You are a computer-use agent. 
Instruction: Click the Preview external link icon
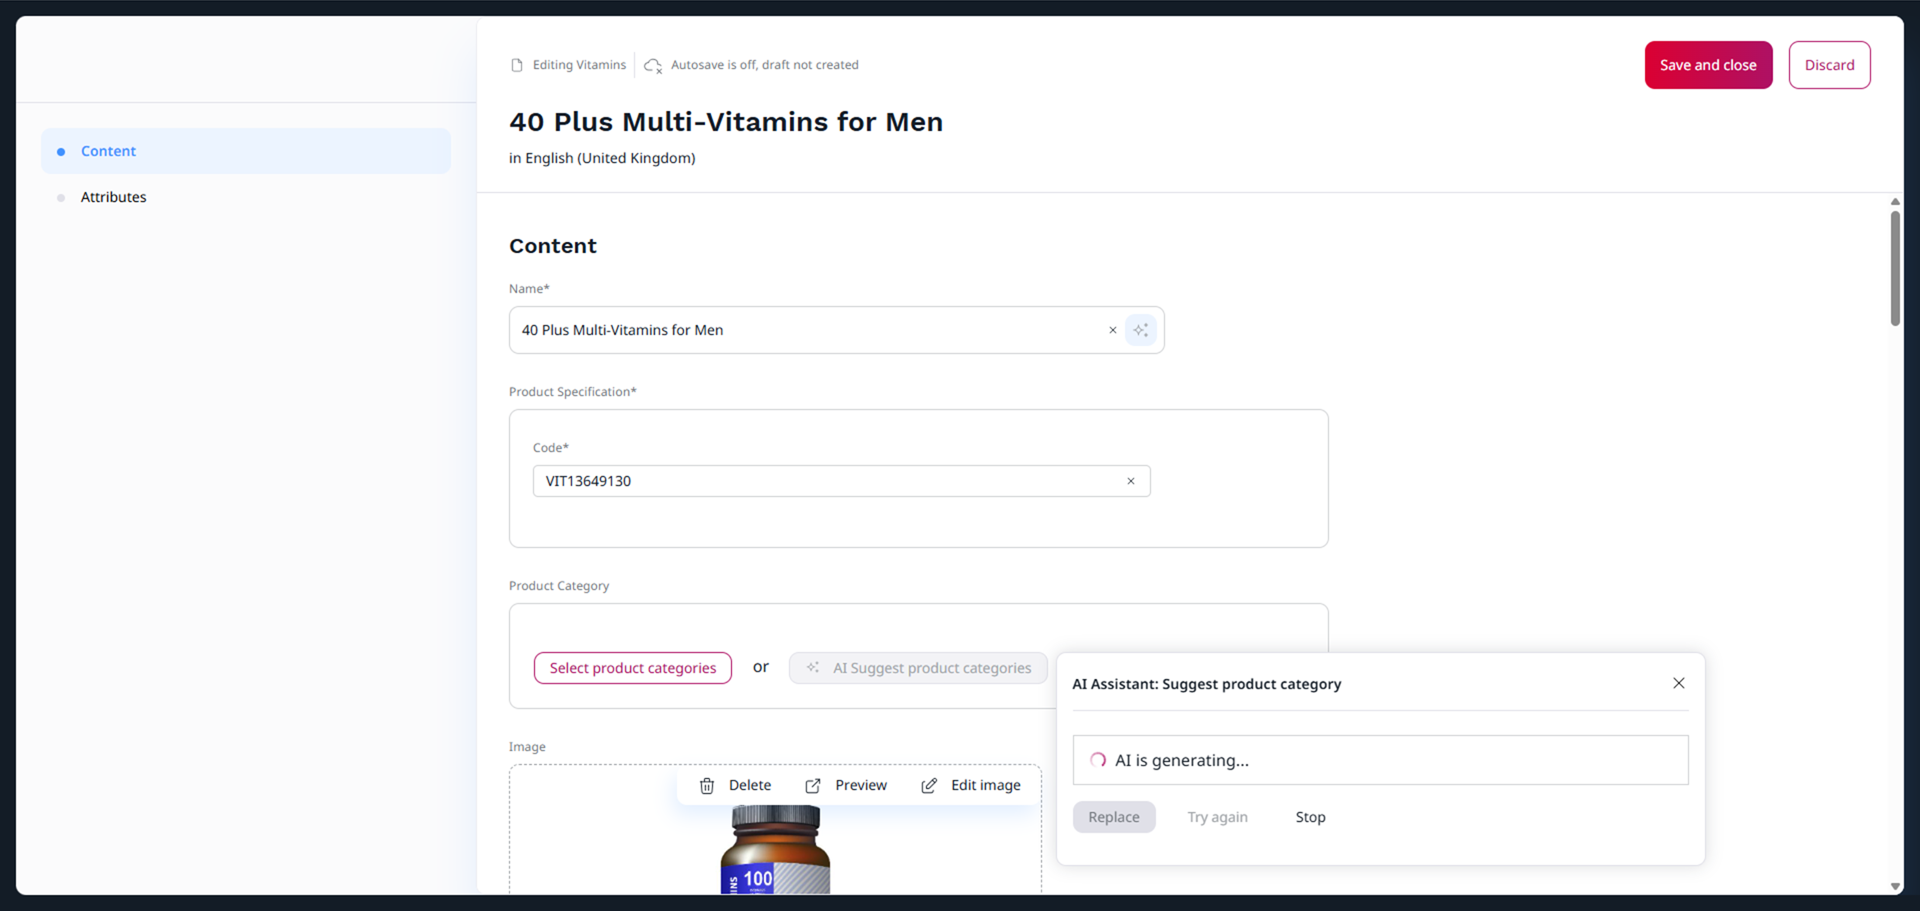coord(813,786)
